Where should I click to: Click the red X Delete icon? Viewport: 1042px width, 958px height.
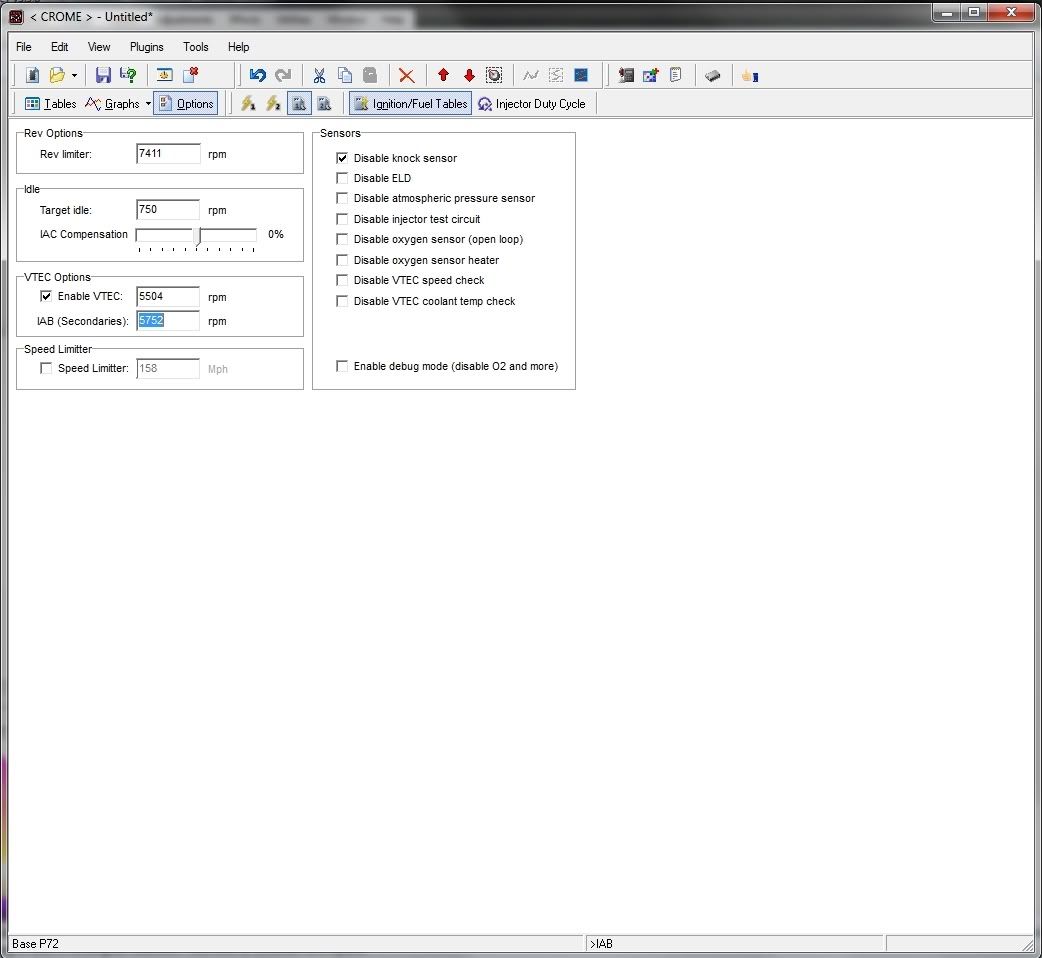tap(407, 76)
